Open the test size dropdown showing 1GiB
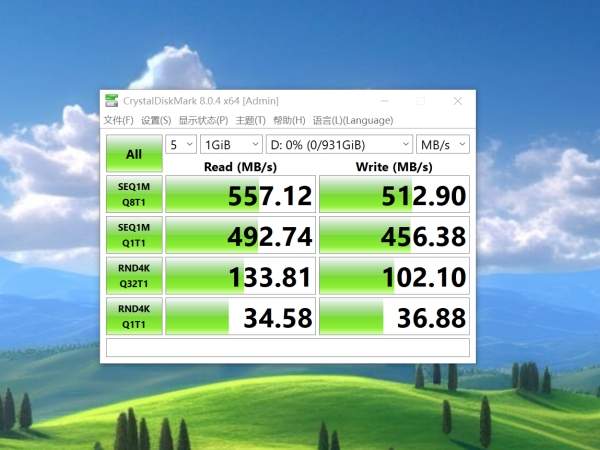Image resolution: width=600 pixels, height=450 pixels. point(231,144)
